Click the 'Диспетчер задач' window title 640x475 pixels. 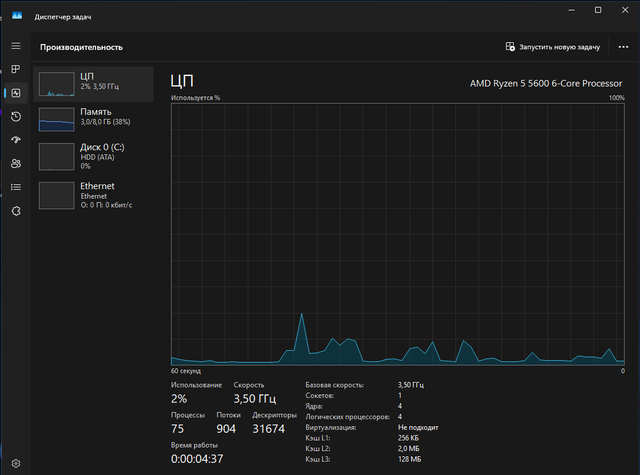63,17
